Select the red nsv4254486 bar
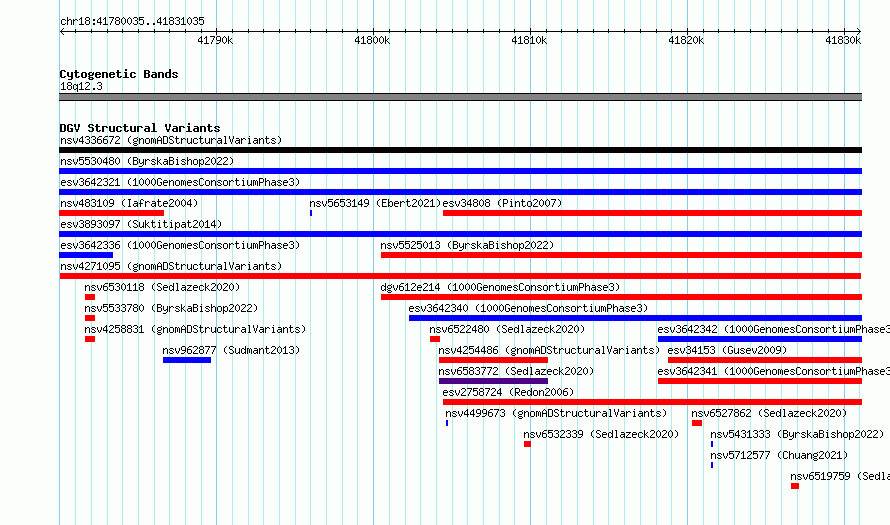 click(x=493, y=360)
